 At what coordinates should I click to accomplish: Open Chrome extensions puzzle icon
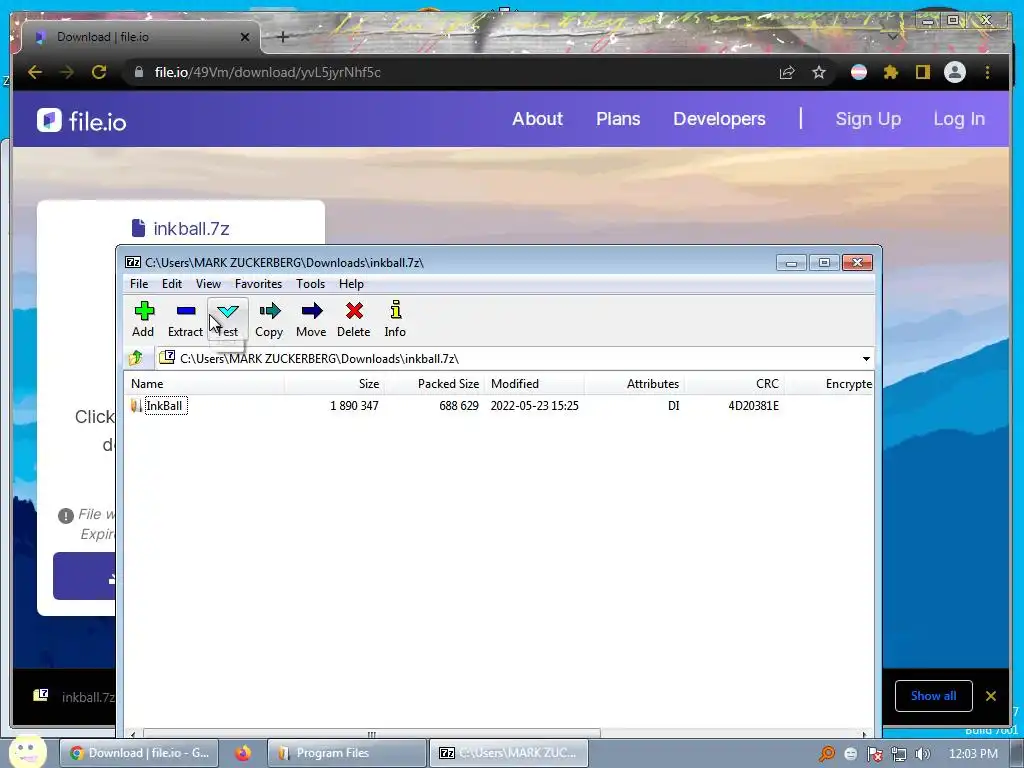click(x=891, y=72)
